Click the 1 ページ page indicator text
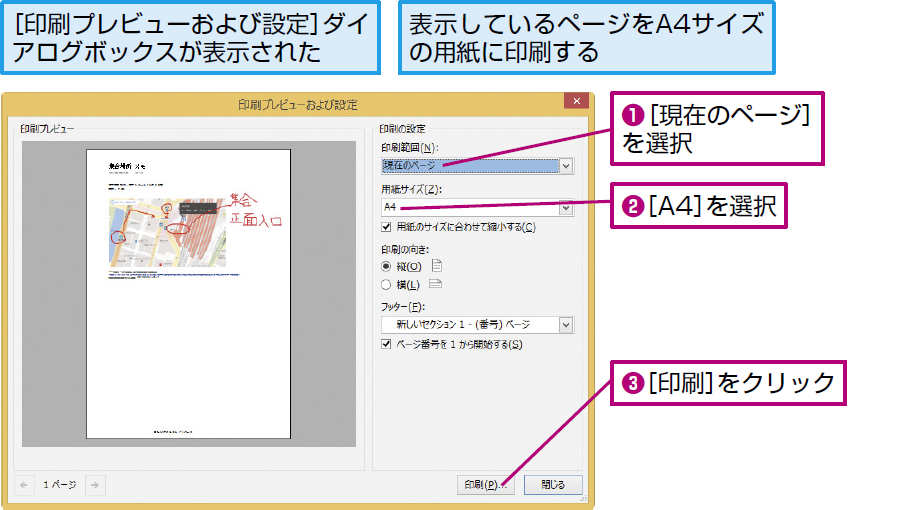902x510 pixels. (60, 485)
